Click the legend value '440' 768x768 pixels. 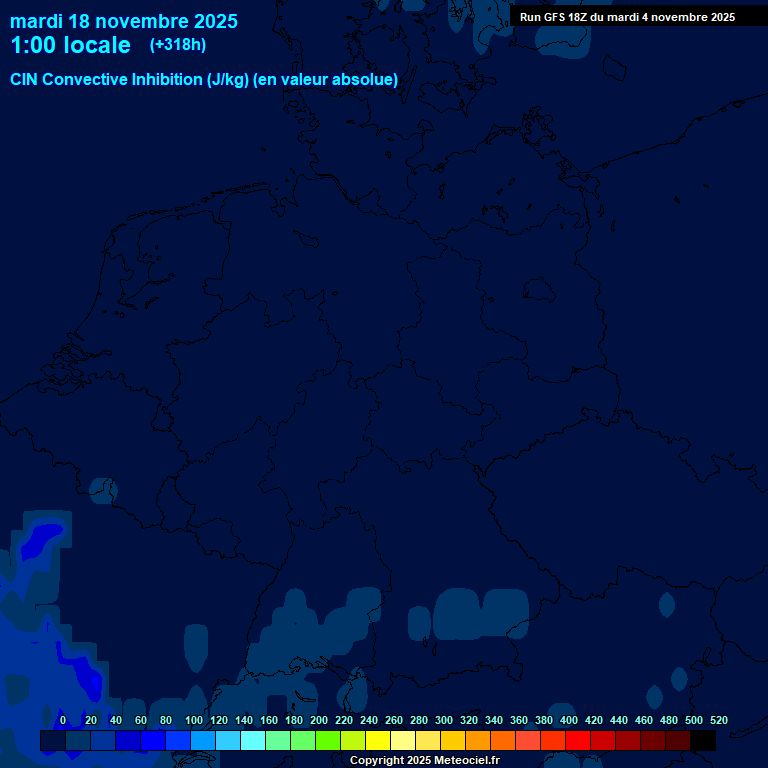click(619, 720)
